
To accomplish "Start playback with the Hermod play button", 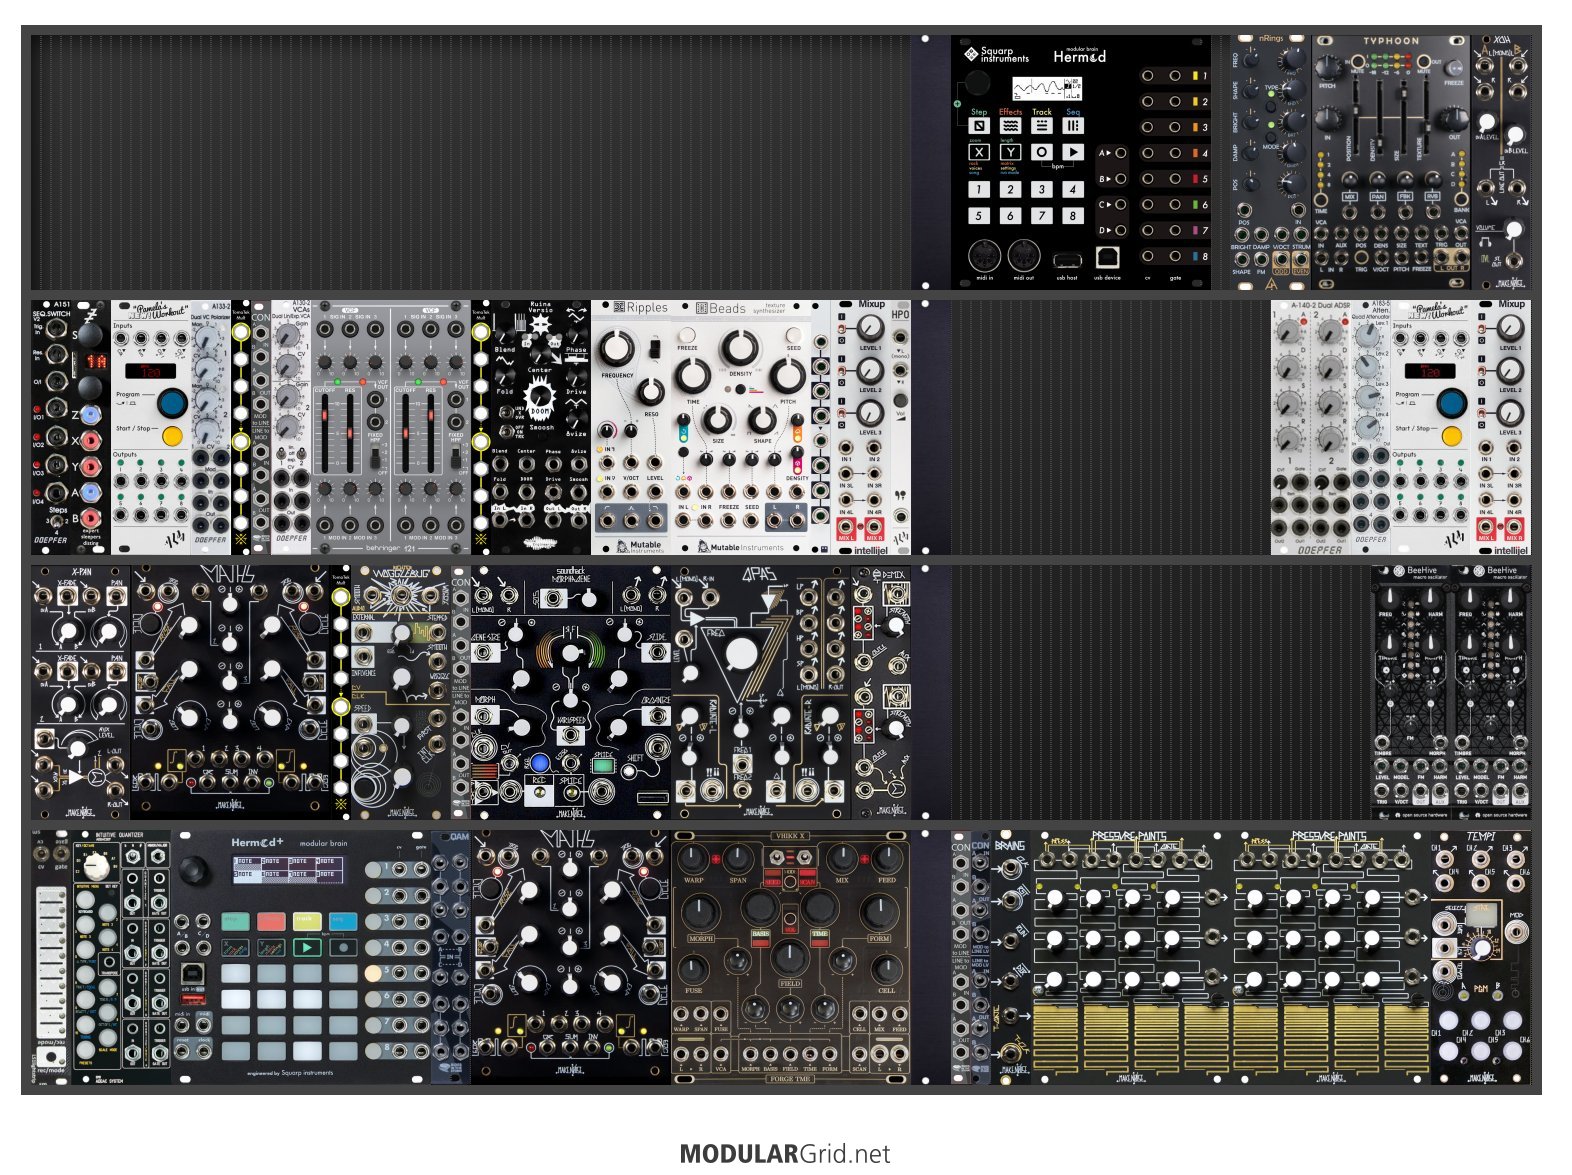I will click(x=1073, y=152).
